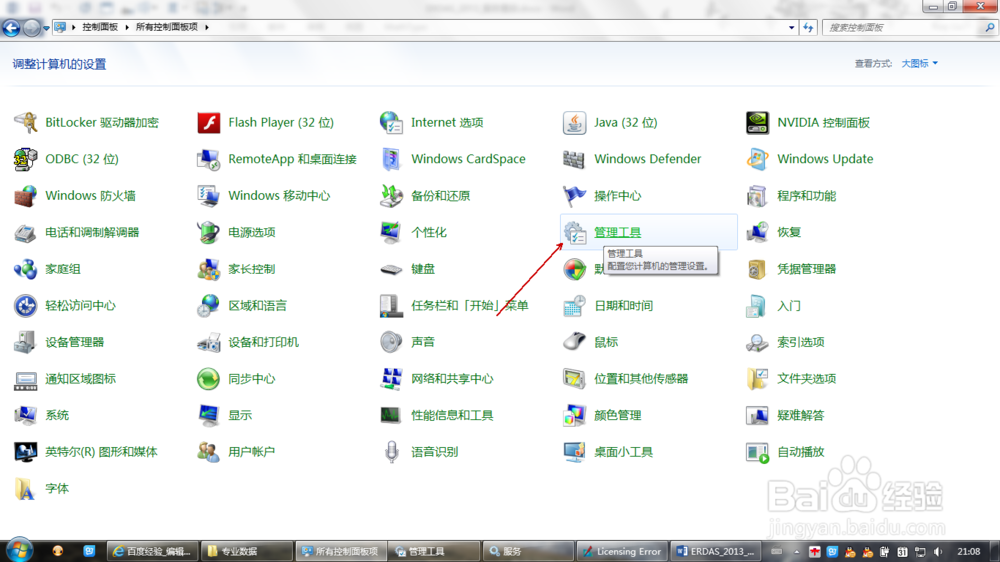Open Windows Defender wall icon
Viewport: 1000px width, 562px height.
pyautogui.click(x=574, y=159)
